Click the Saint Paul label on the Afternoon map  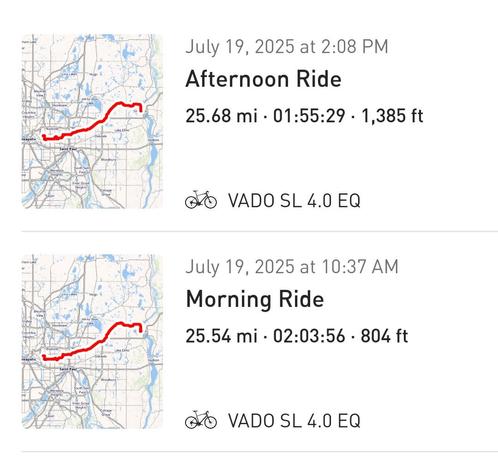68,149
